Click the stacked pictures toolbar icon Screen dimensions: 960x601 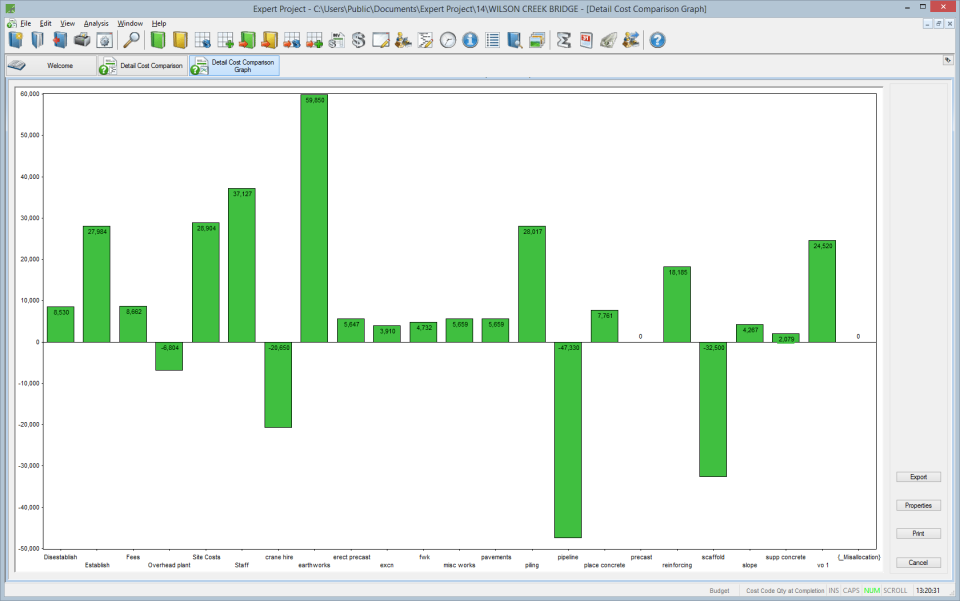pyautogui.click(x=537, y=40)
